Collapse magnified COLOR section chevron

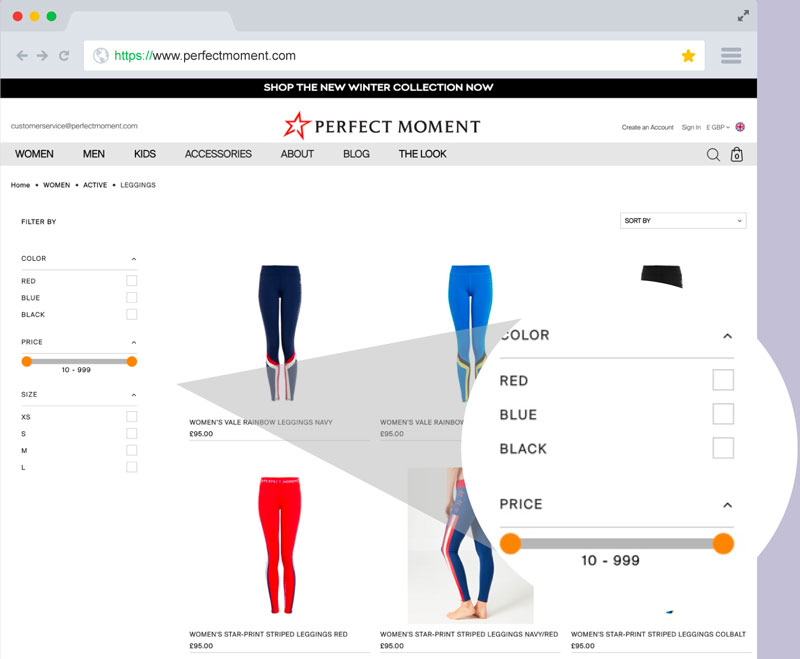pos(728,336)
